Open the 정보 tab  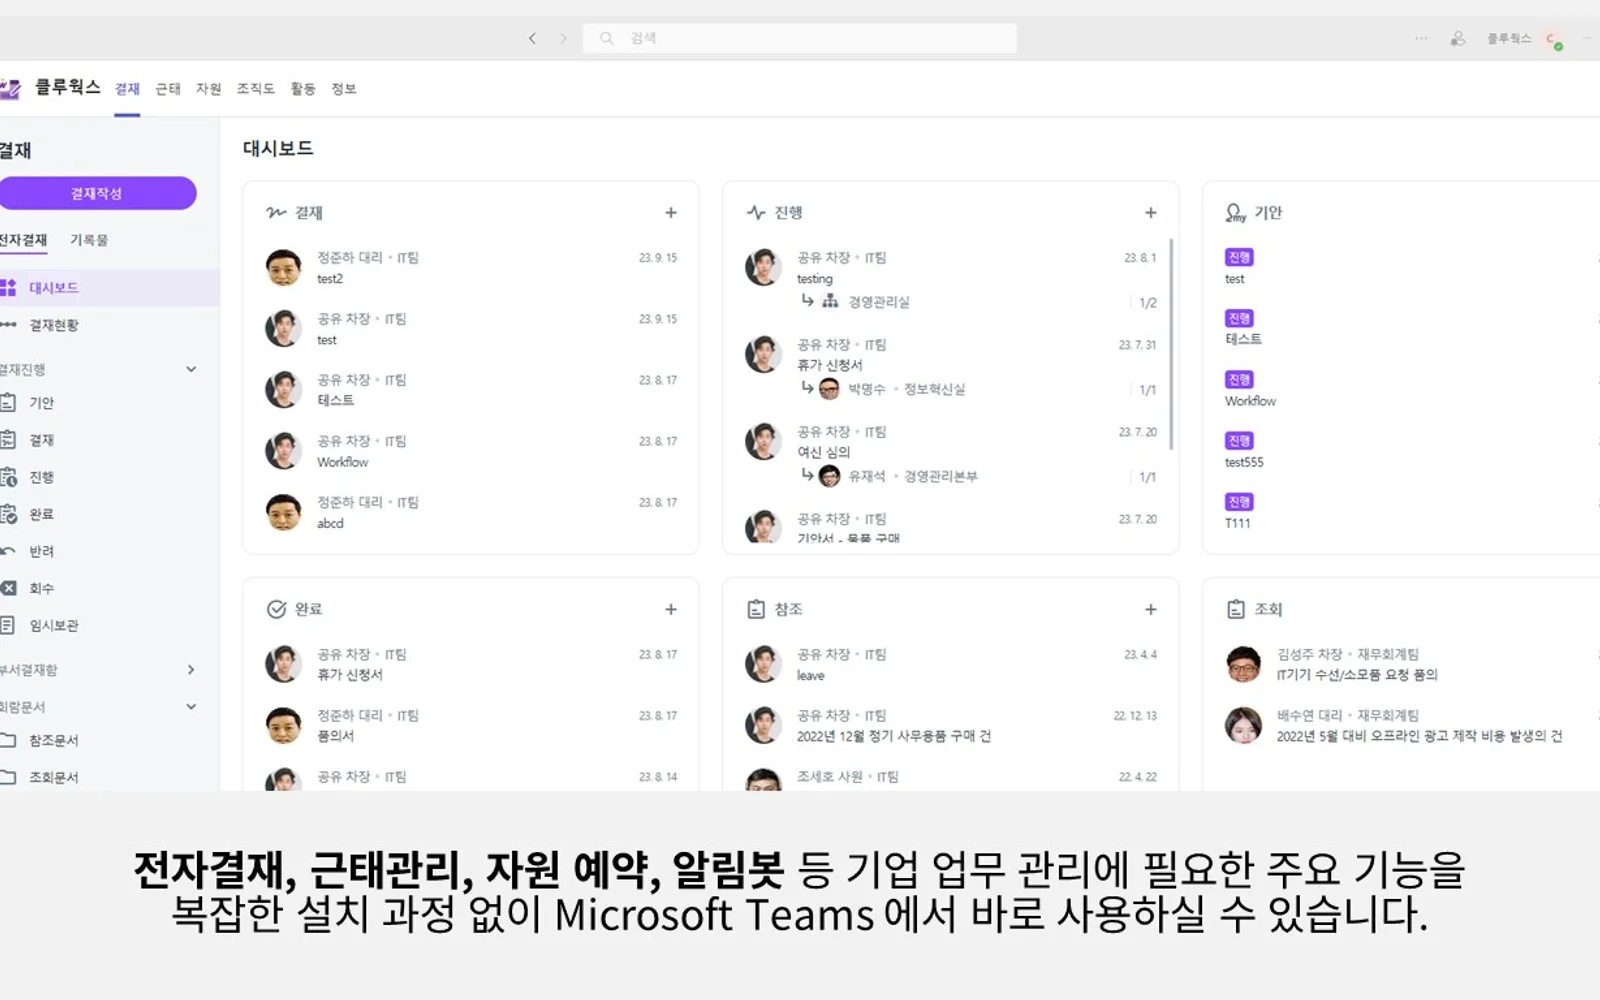[x=344, y=89]
